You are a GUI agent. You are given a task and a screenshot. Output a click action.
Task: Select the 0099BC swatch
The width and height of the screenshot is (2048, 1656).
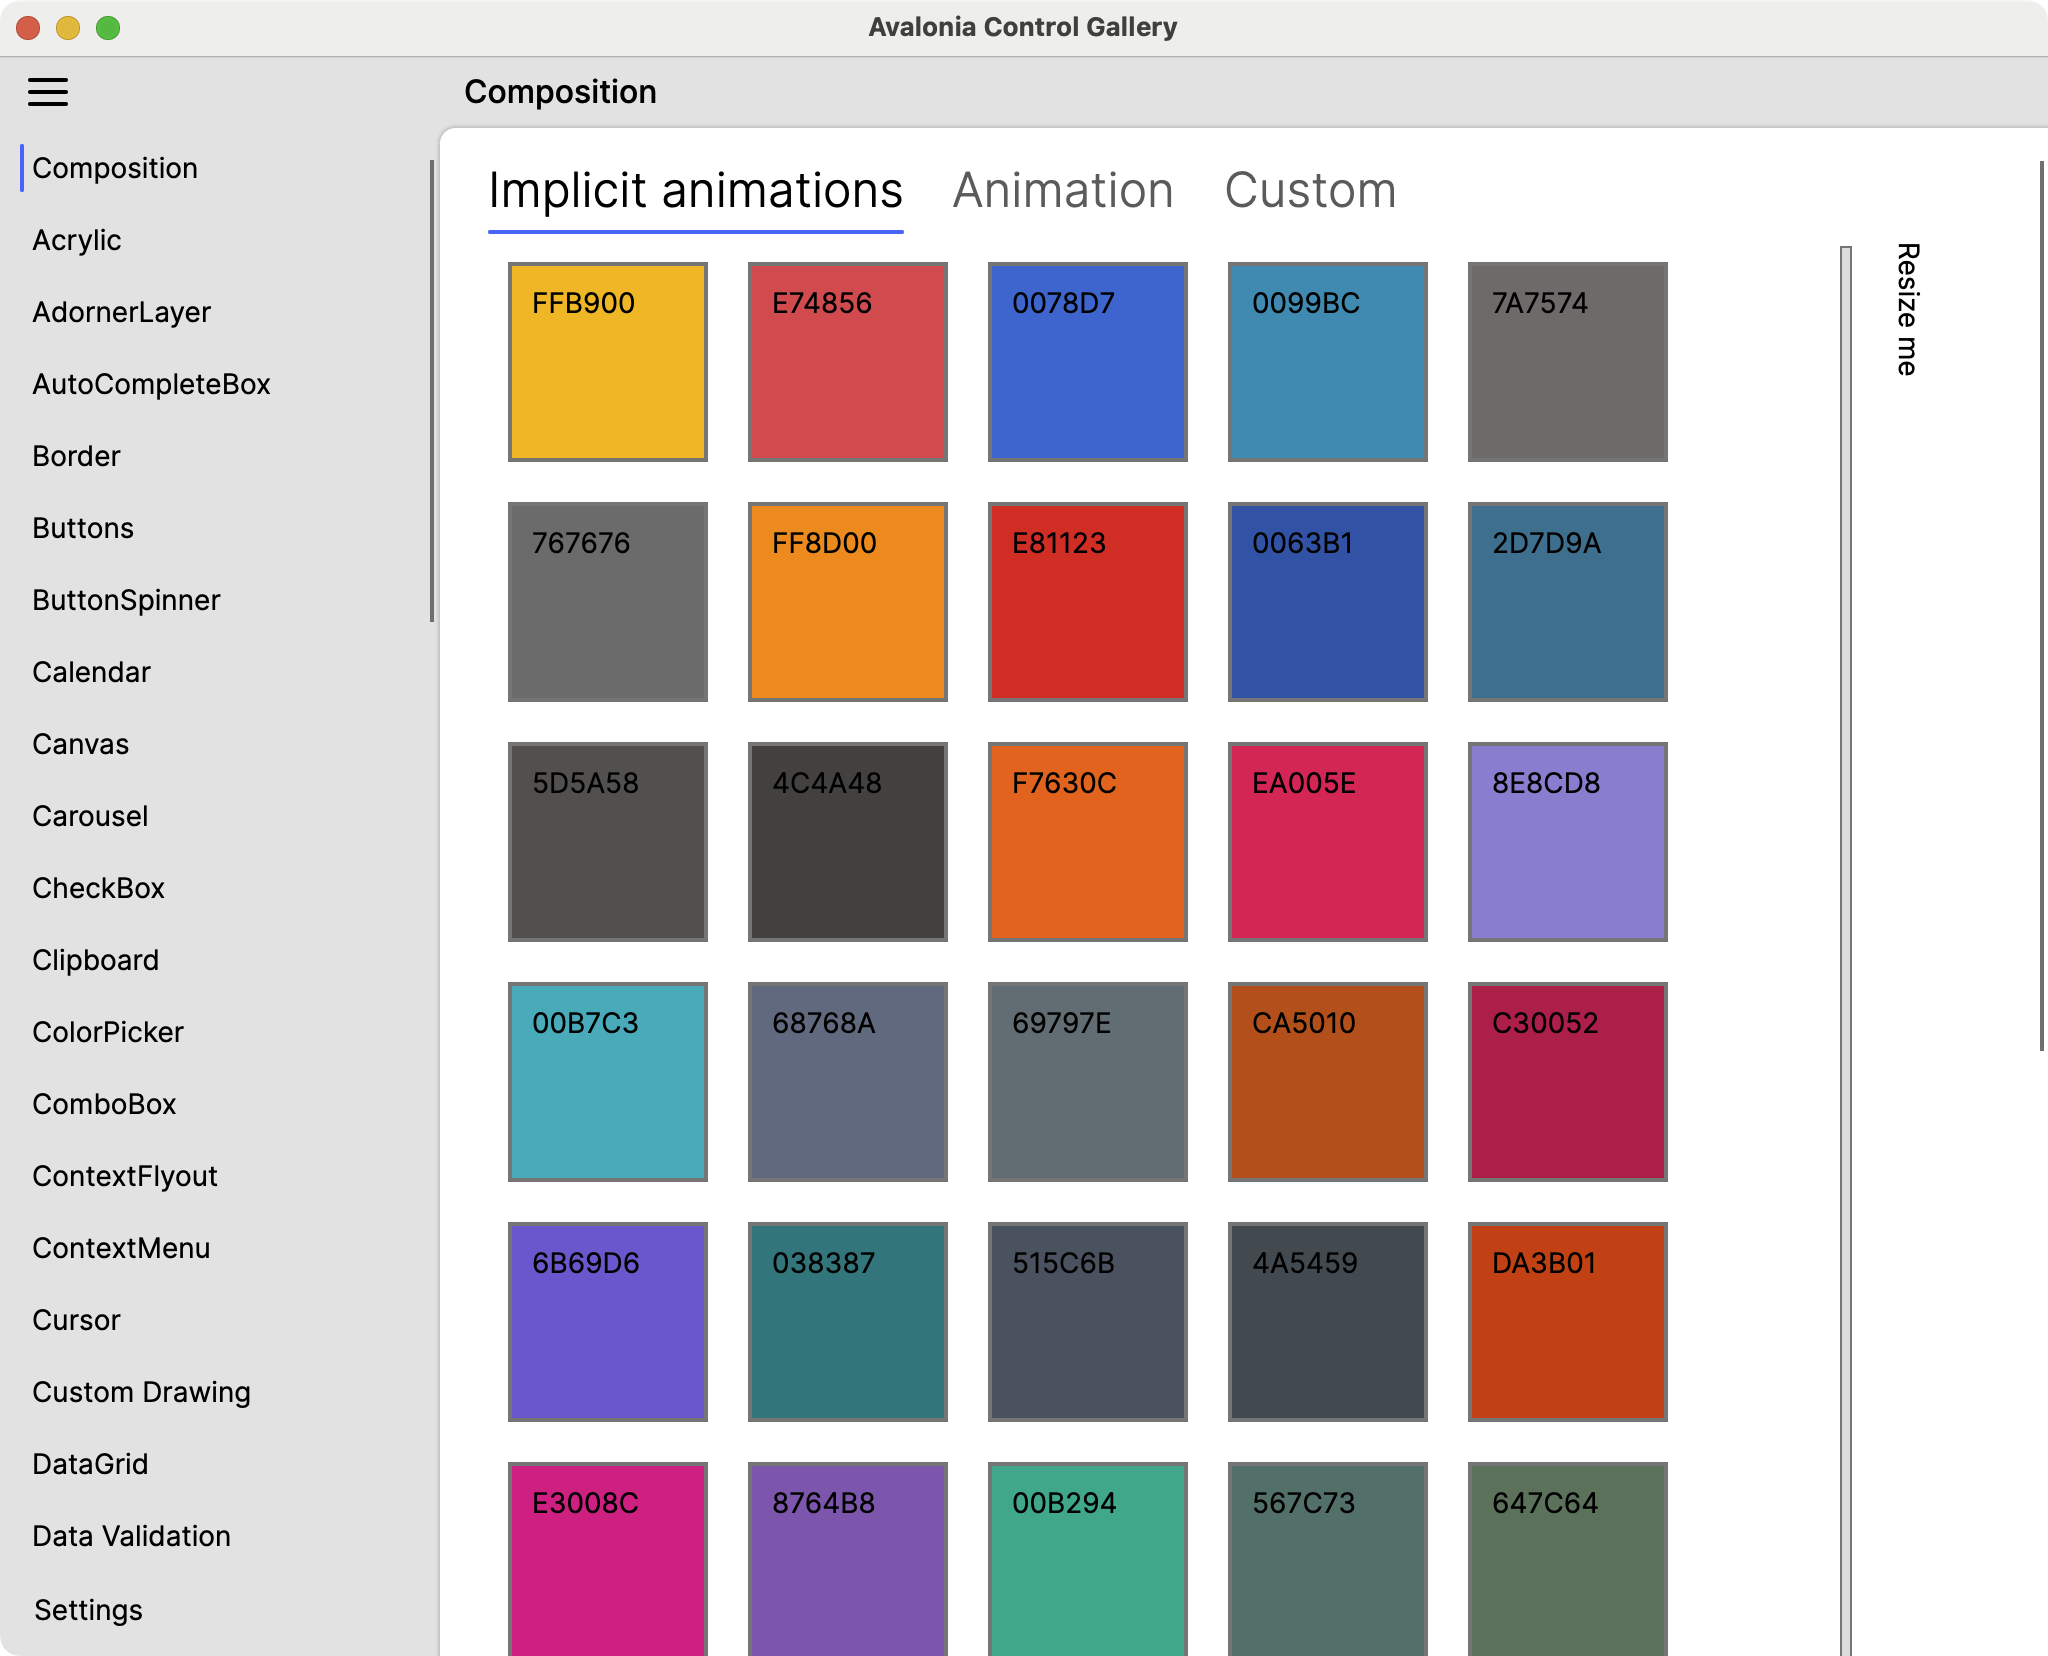pos(1328,362)
